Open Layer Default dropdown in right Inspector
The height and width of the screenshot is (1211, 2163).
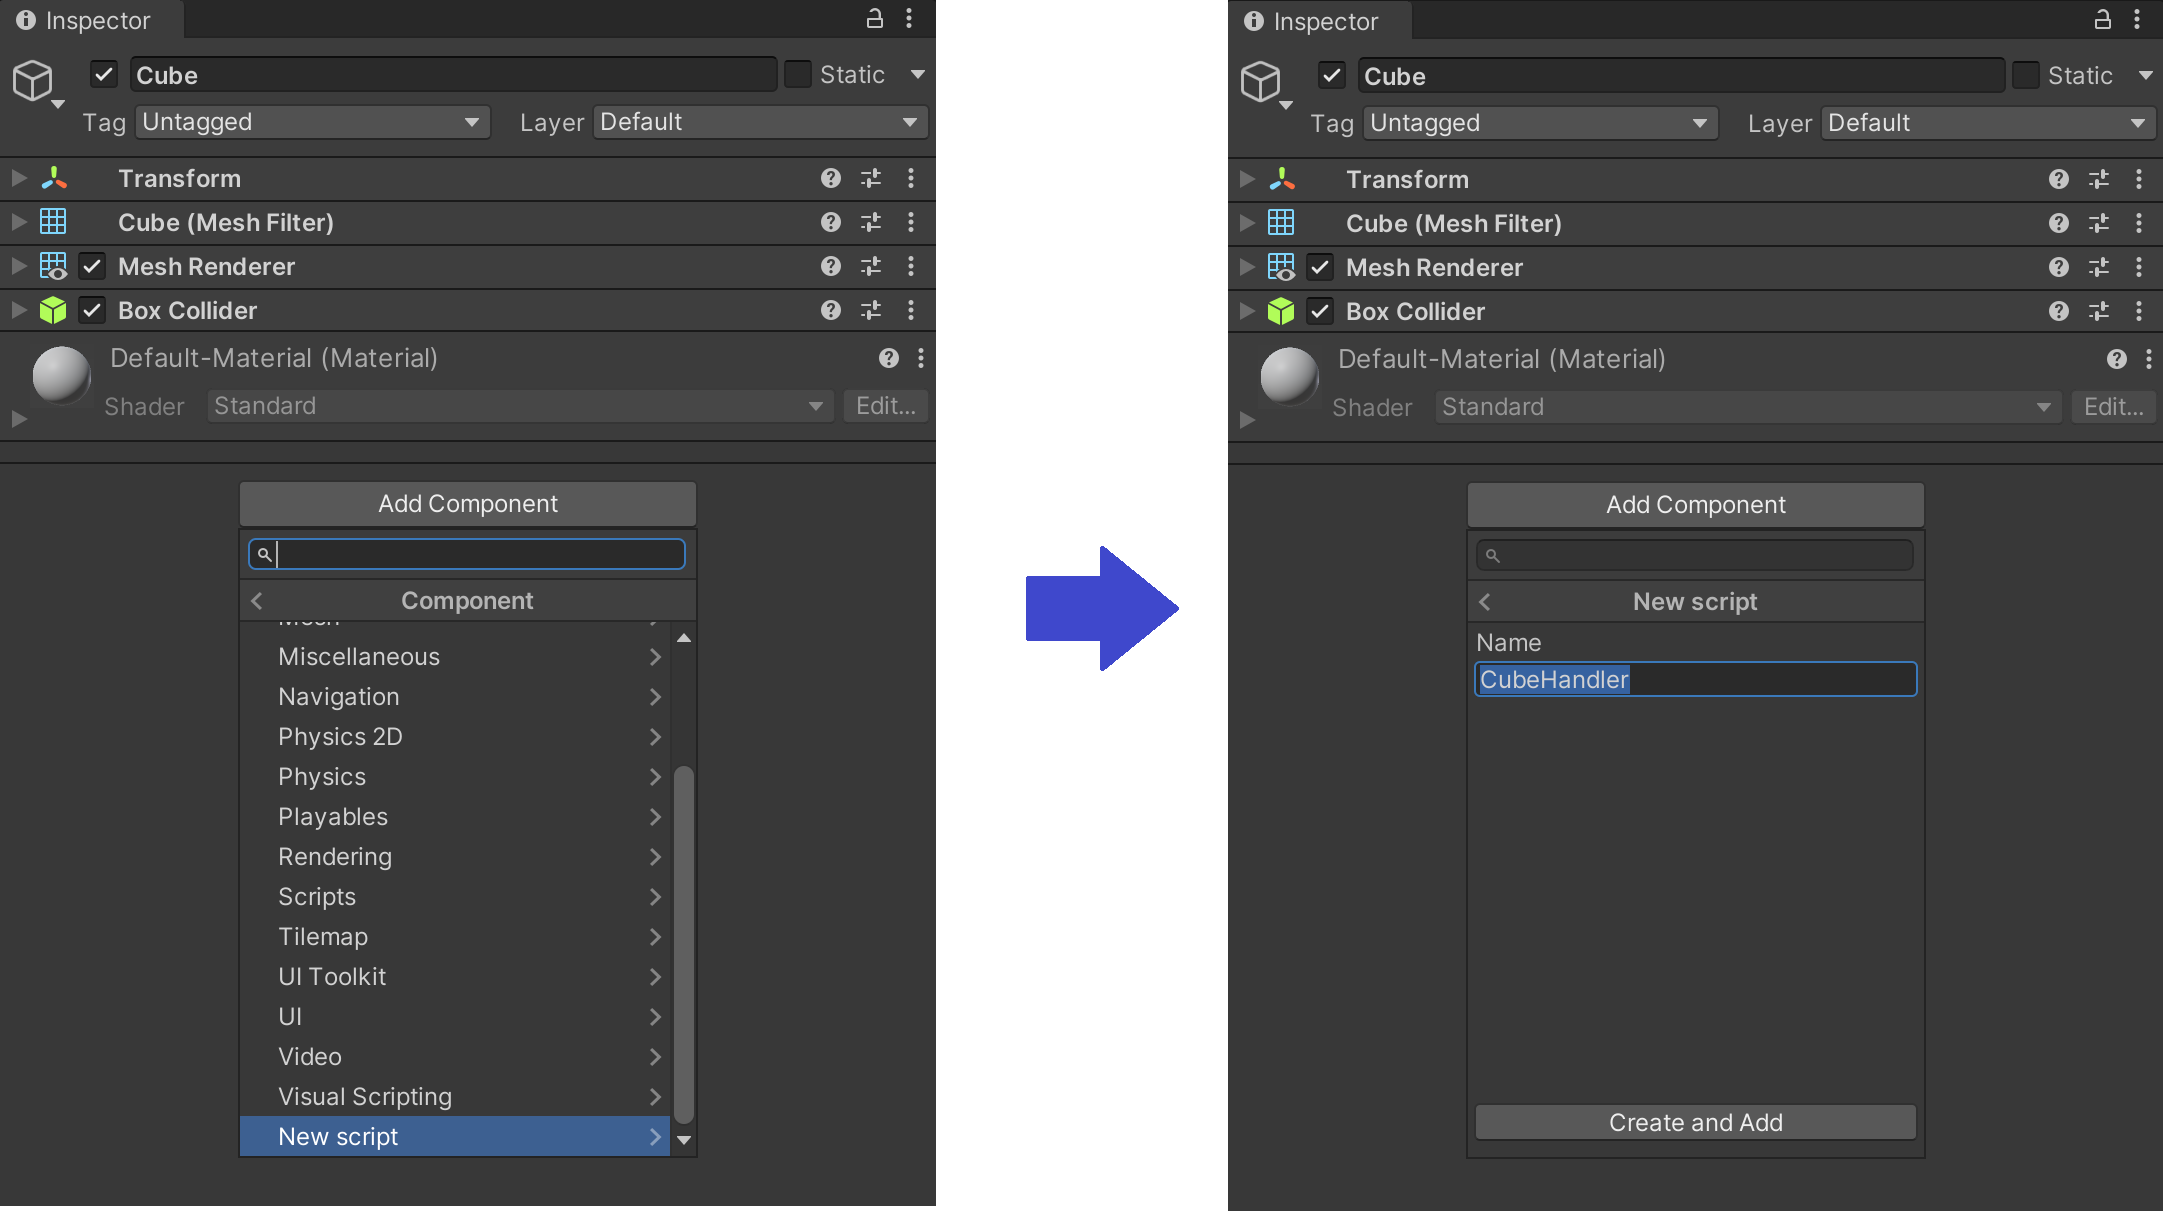[x=1986, y=123]
